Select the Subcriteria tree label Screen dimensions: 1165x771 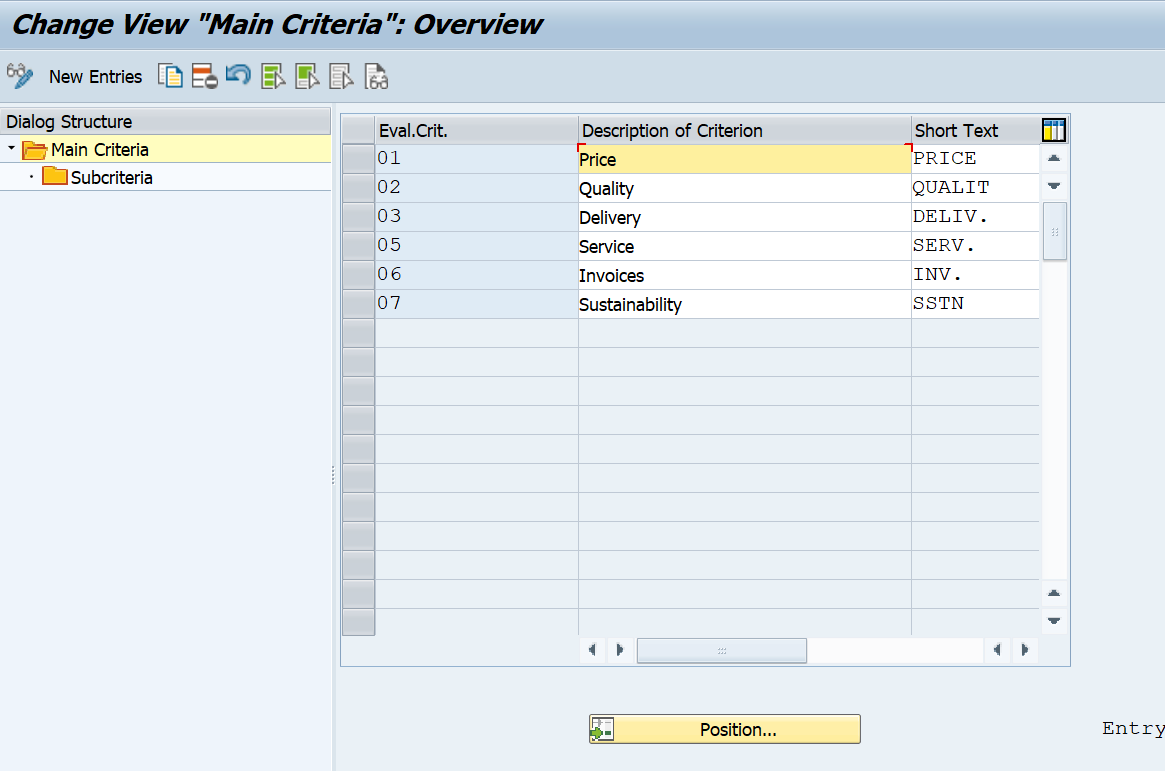[111, 178]
